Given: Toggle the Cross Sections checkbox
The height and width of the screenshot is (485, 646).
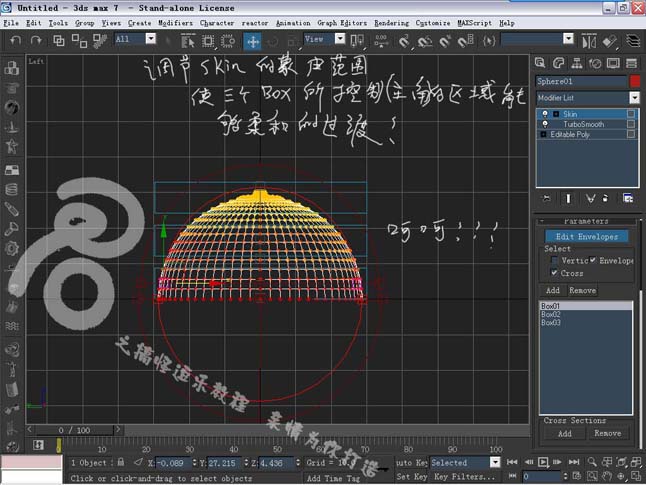Looking at the screenshot, I should (x=554, y=273).
